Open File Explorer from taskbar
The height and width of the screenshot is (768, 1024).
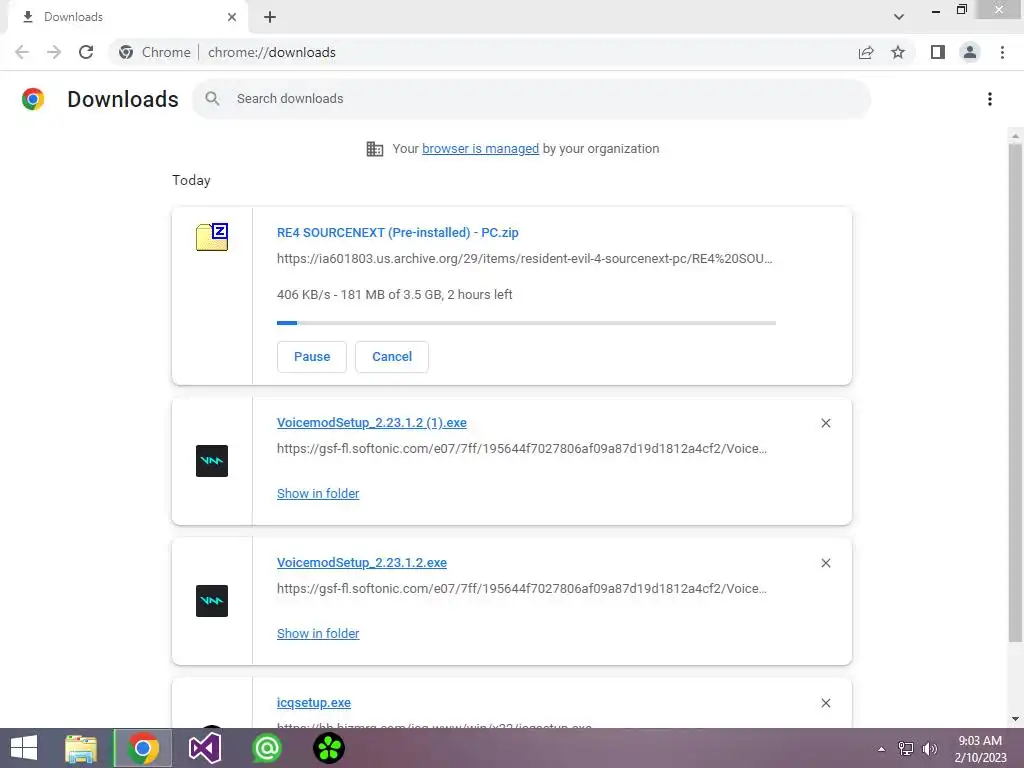click(x=81, y=748)
